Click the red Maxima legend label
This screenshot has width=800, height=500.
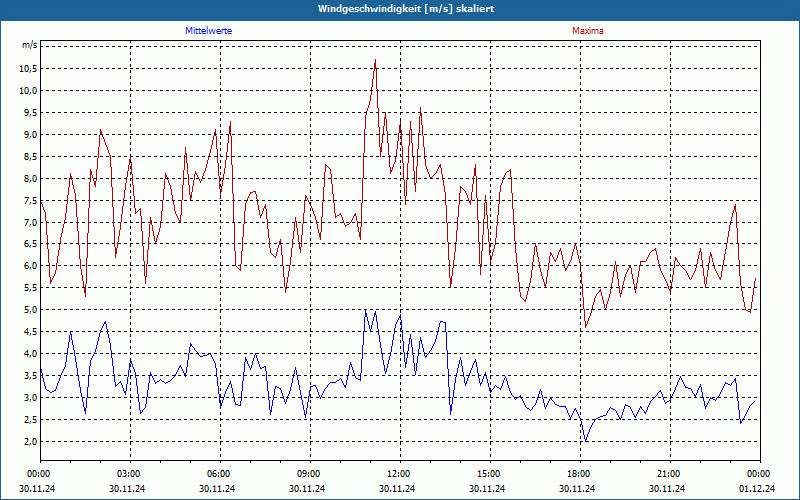tap(588, 31)
